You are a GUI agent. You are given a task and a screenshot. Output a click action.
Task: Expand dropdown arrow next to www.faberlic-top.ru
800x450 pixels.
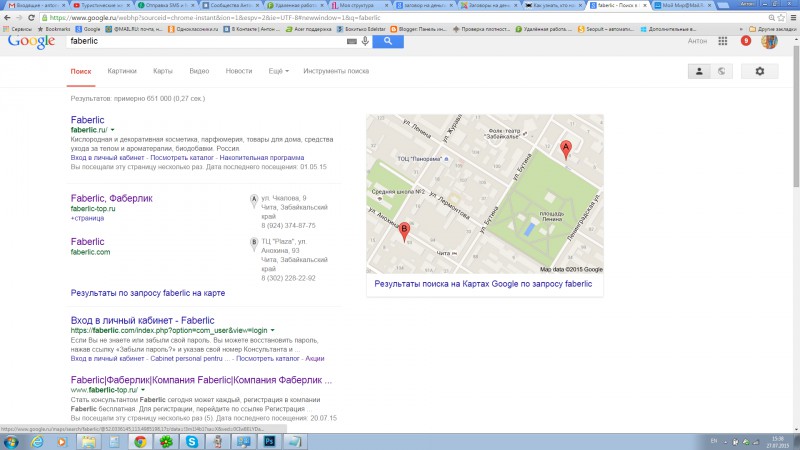pos(143,390)
